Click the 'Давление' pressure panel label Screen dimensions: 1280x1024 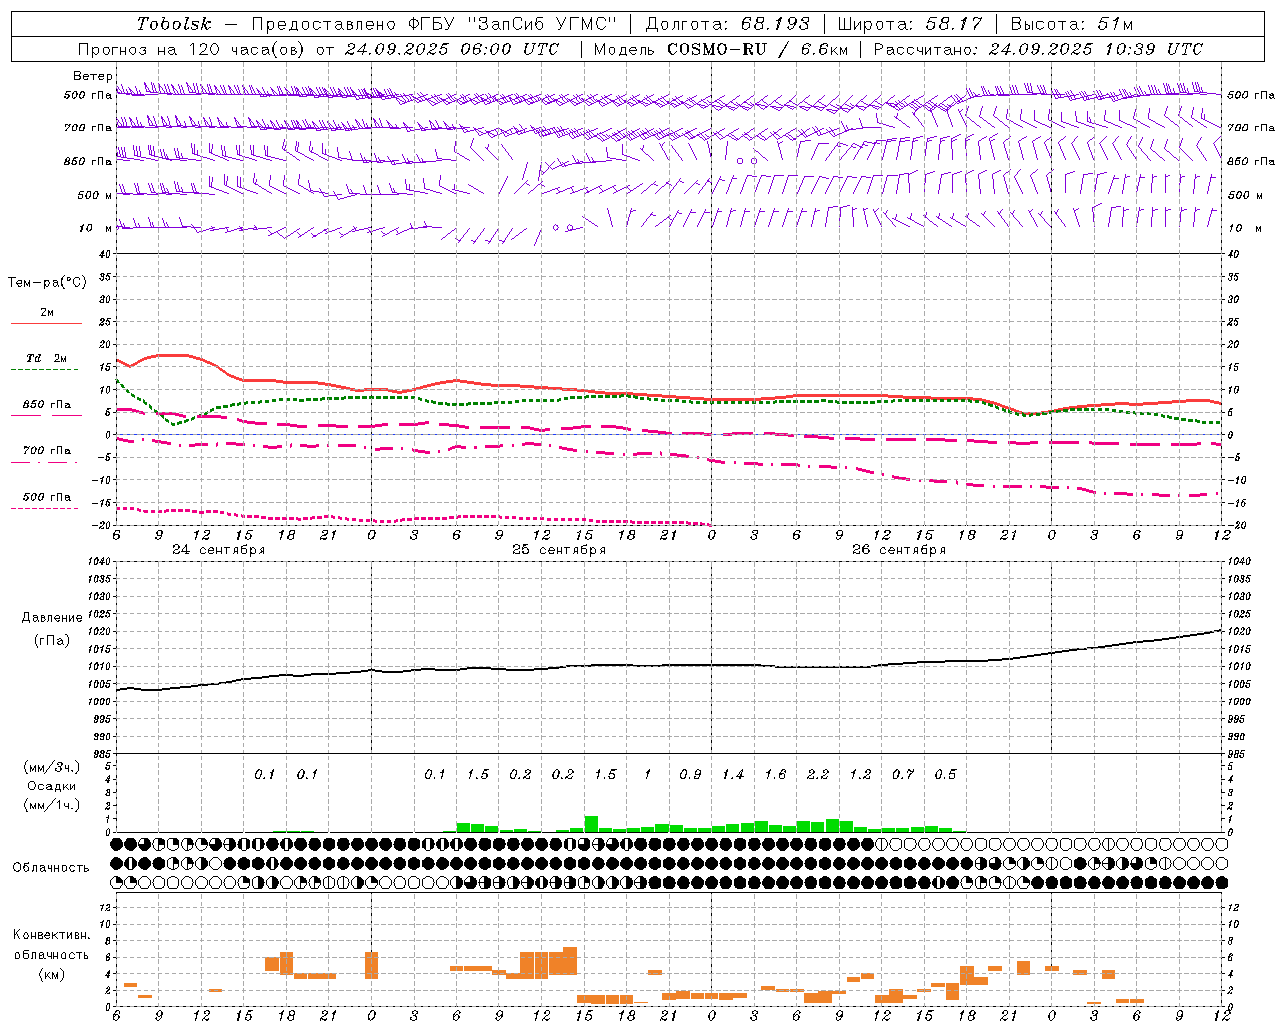(52, 618)
